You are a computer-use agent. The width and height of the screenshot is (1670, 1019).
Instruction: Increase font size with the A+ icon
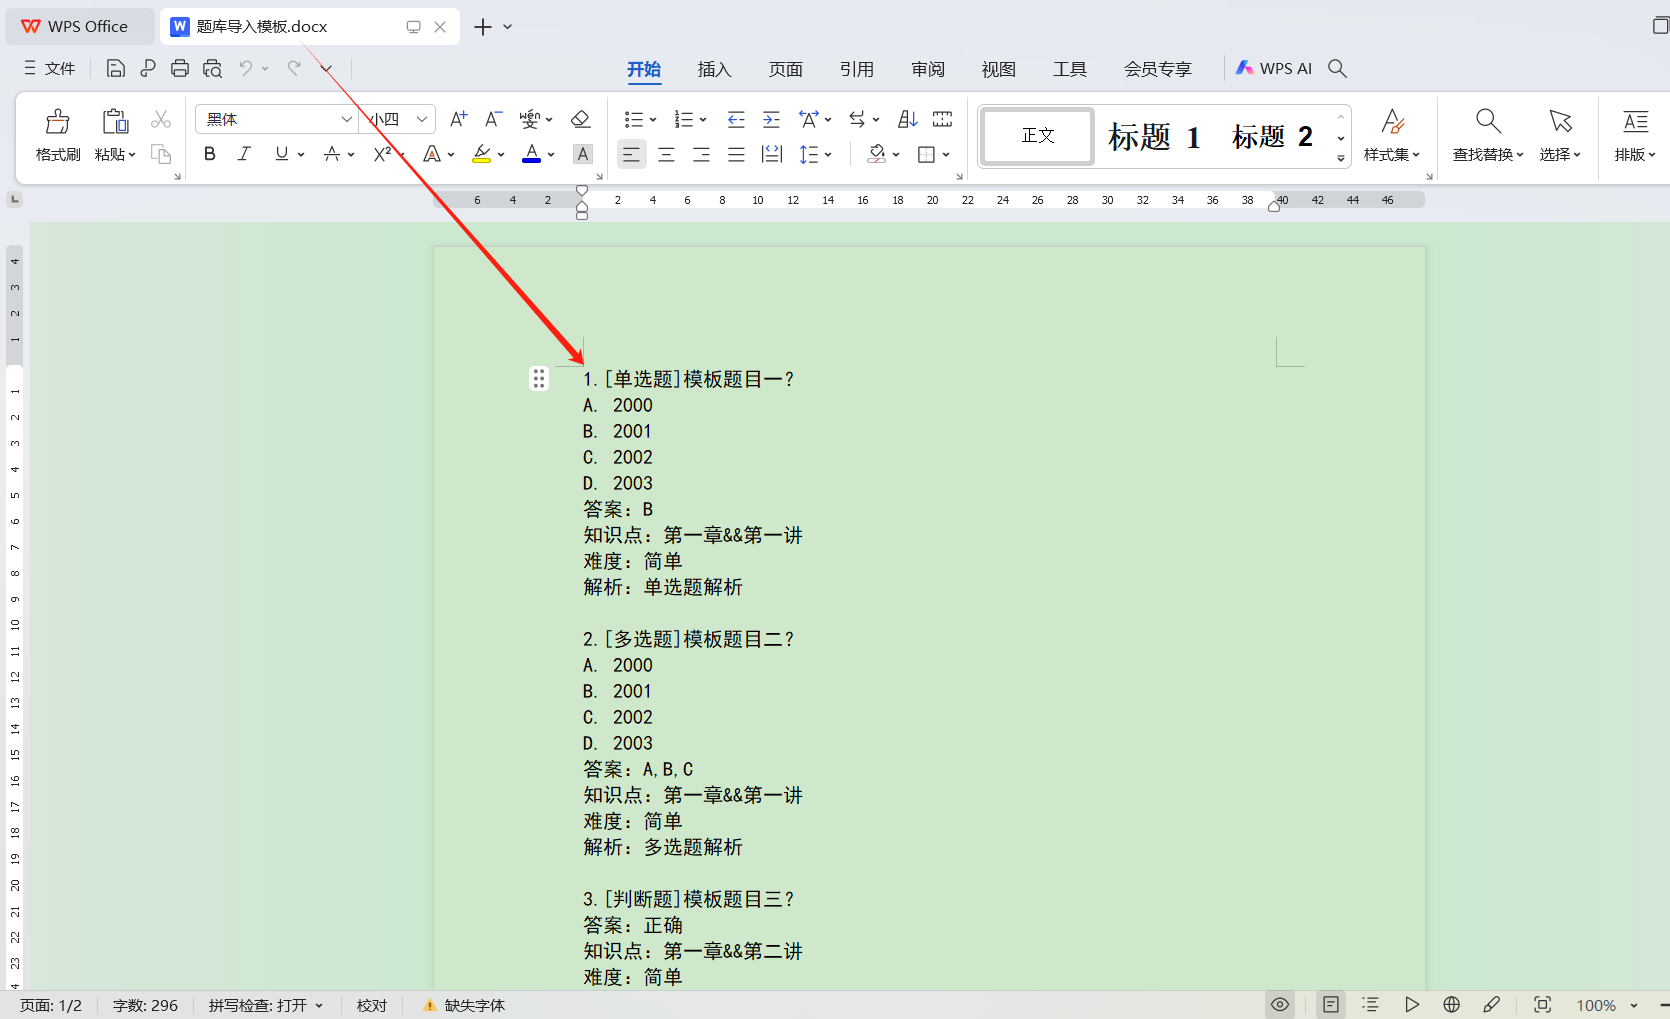pos(457,119)
